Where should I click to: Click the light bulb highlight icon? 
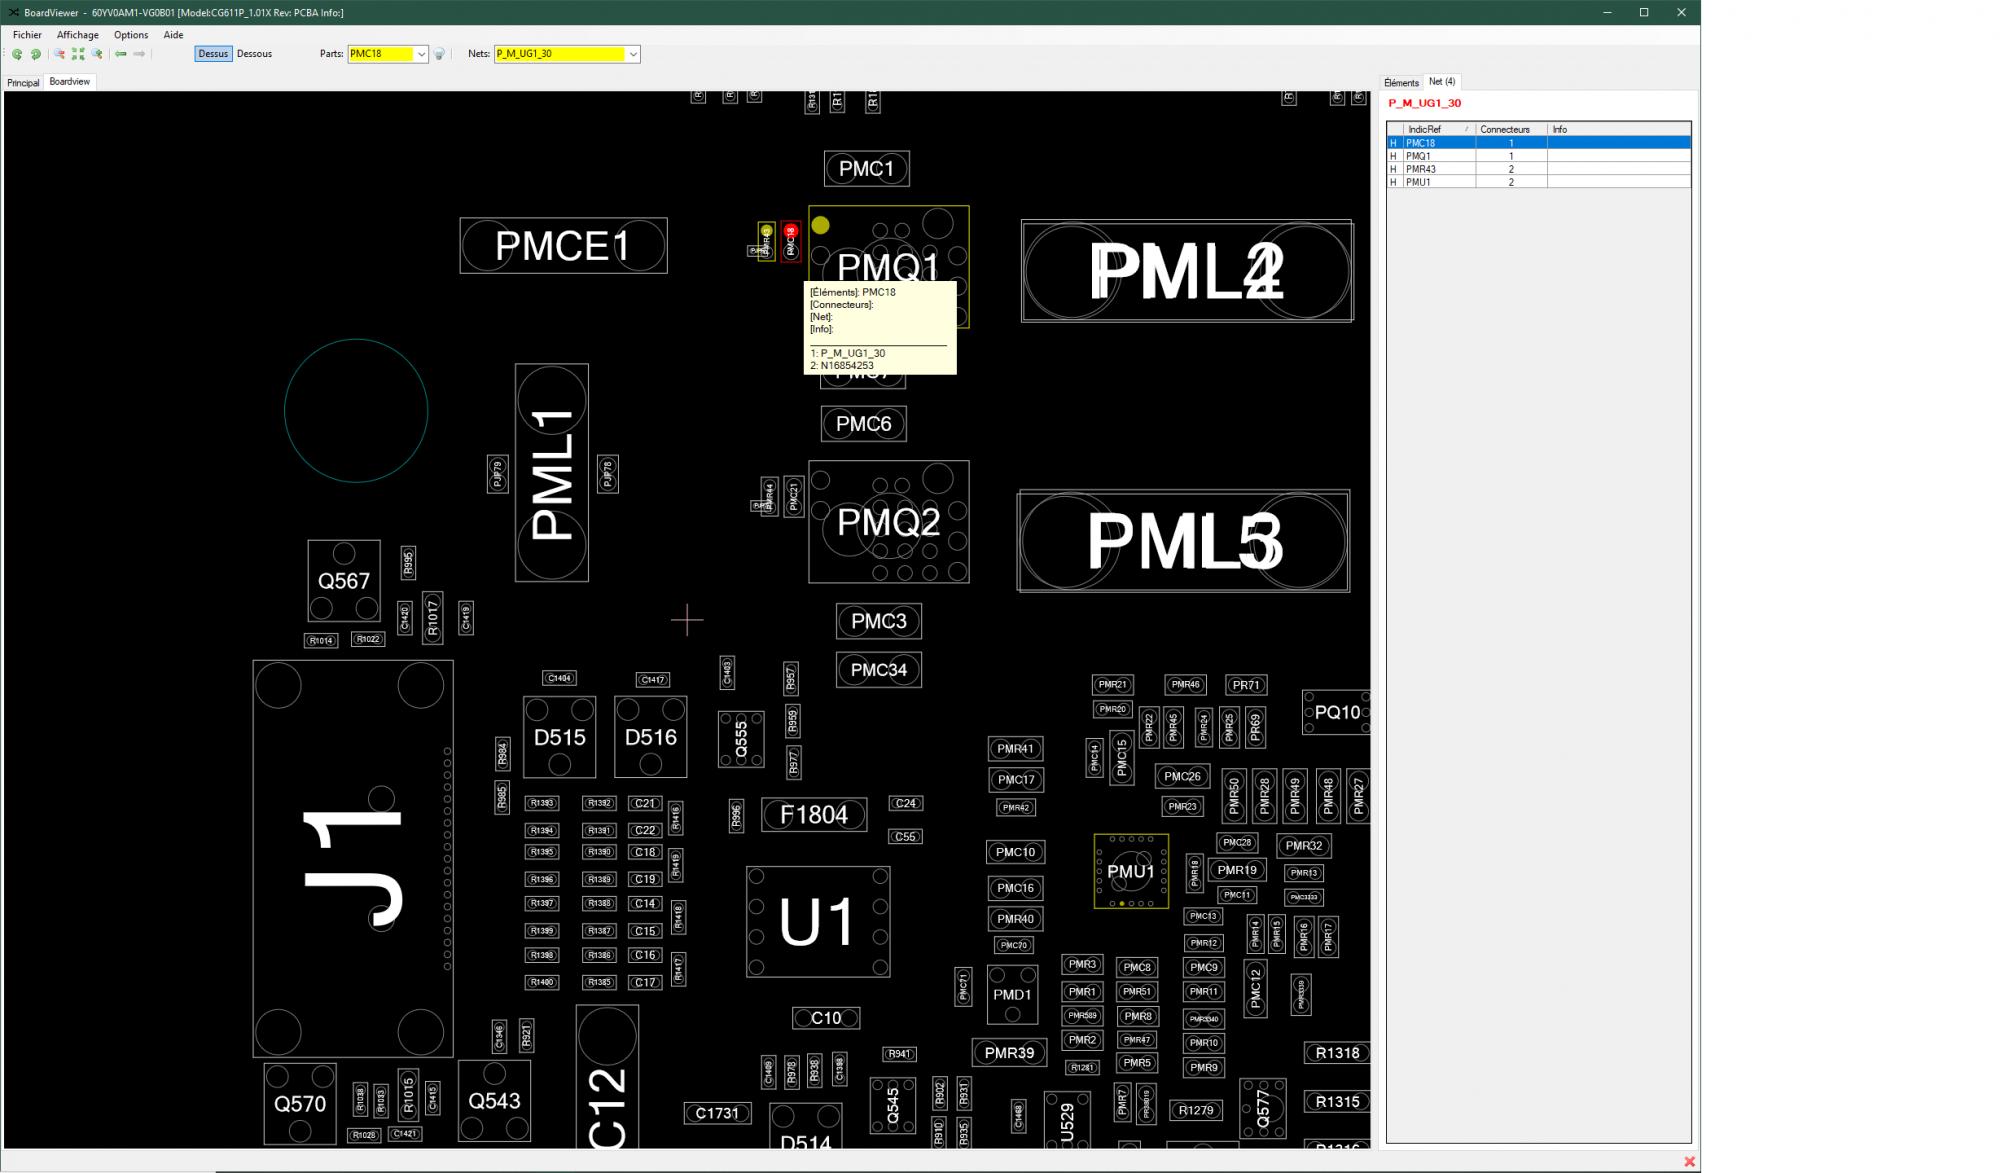coord(439,54)
